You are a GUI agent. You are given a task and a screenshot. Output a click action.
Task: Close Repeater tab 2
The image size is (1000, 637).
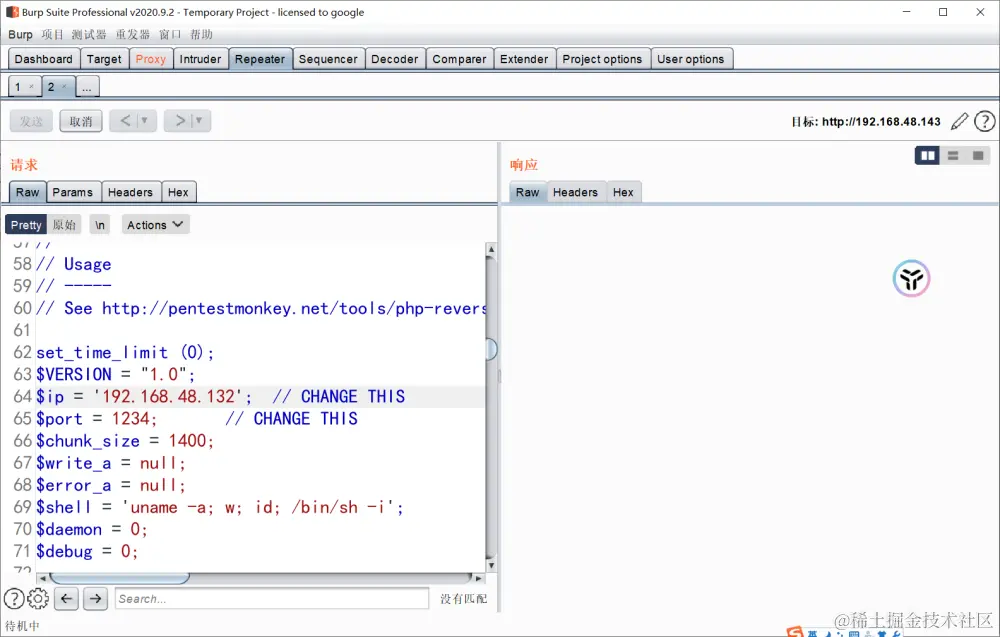click(x=64, y=87)
